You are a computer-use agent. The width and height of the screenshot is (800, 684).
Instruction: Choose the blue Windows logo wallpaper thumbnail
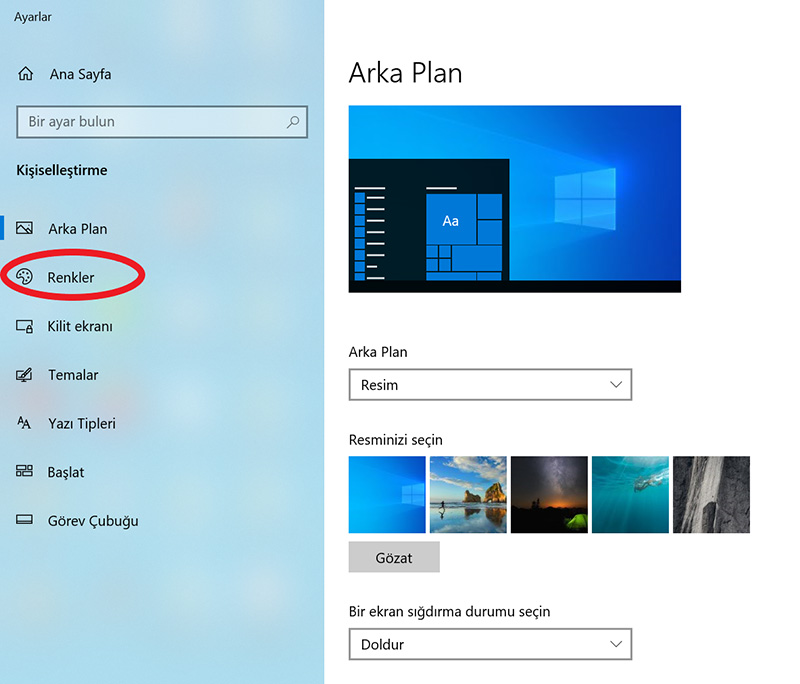387,495
